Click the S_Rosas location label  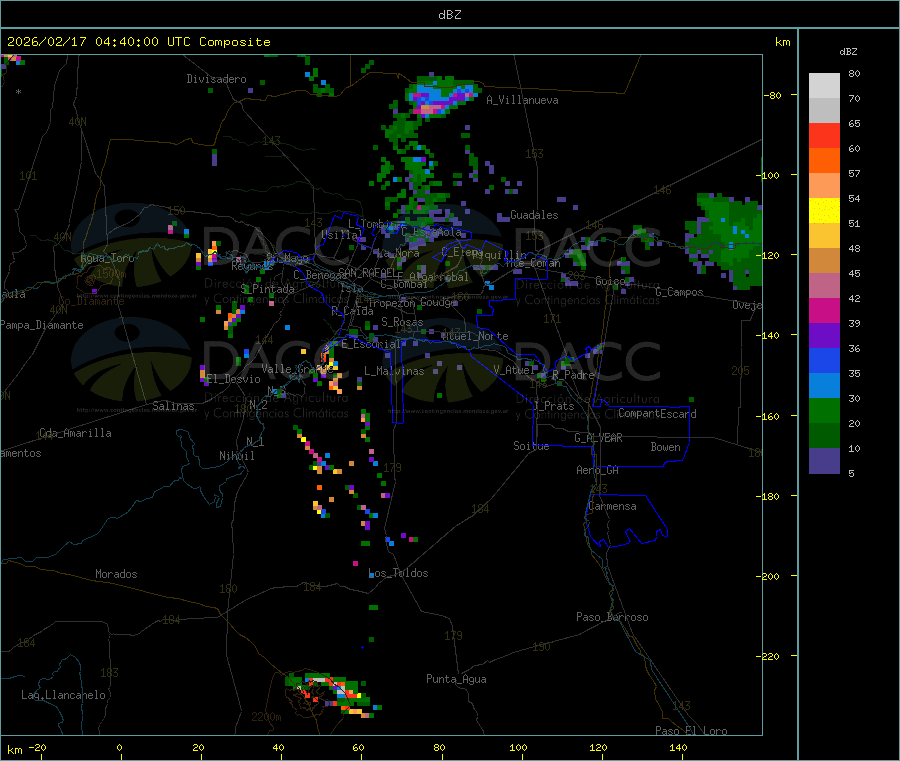[x=402, y=322]
